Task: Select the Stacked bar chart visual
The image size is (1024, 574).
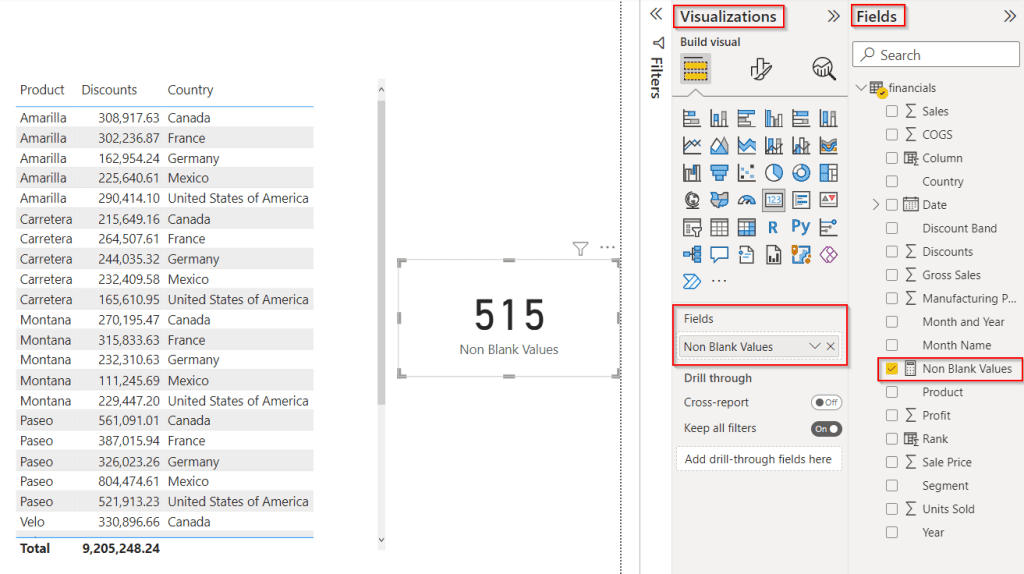Action: pos(692,118)
